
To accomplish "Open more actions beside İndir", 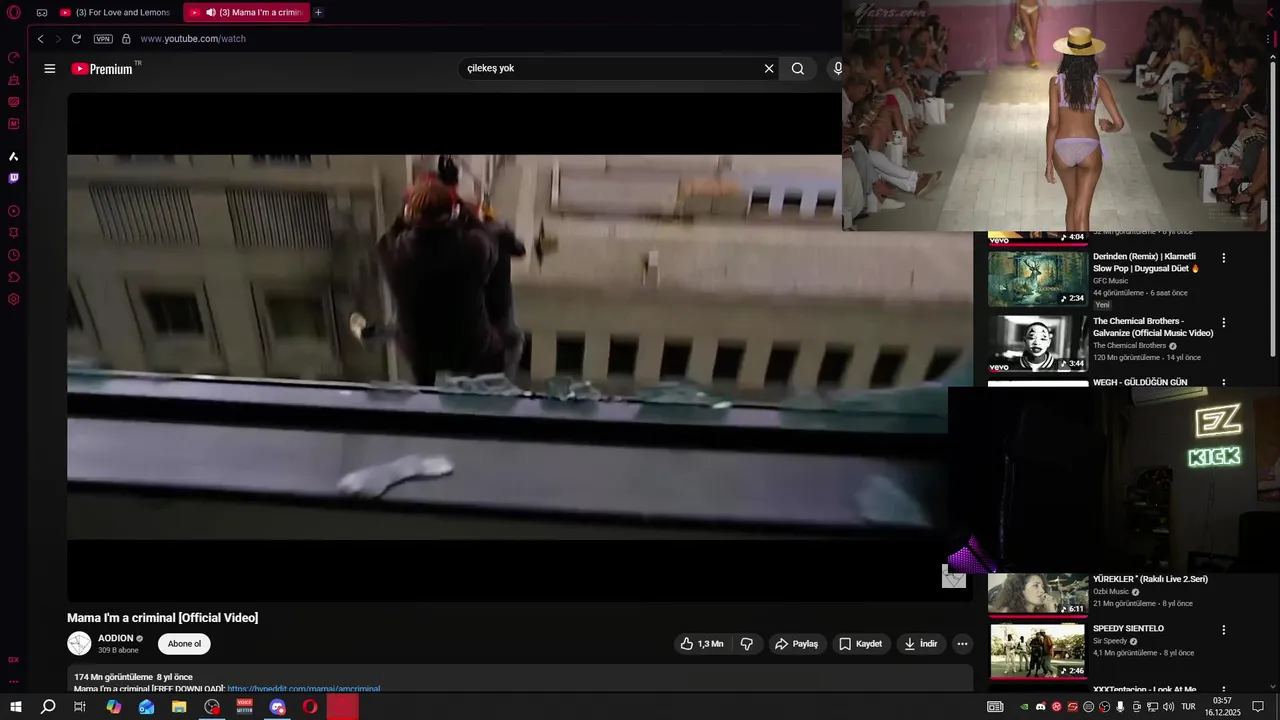I will (x=962, y=644).
